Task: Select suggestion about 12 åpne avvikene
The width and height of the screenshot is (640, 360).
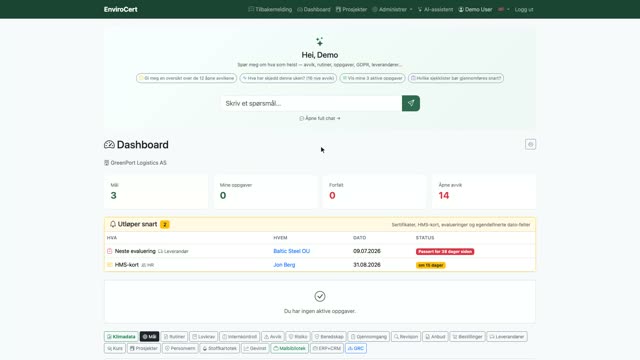Action: (187, 78)
